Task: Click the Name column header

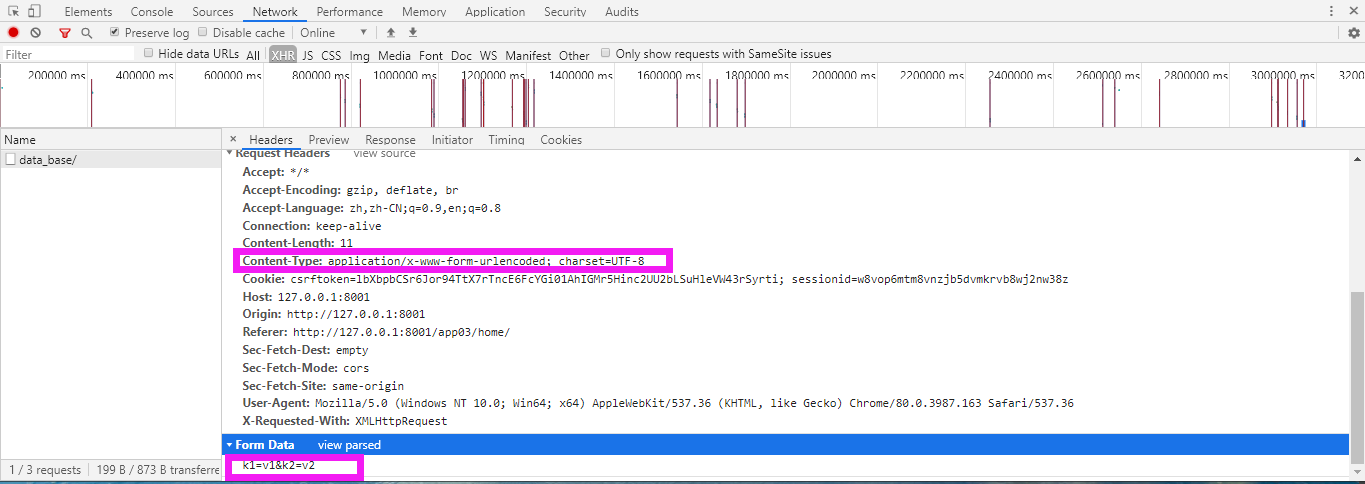Action: point(110,140)
